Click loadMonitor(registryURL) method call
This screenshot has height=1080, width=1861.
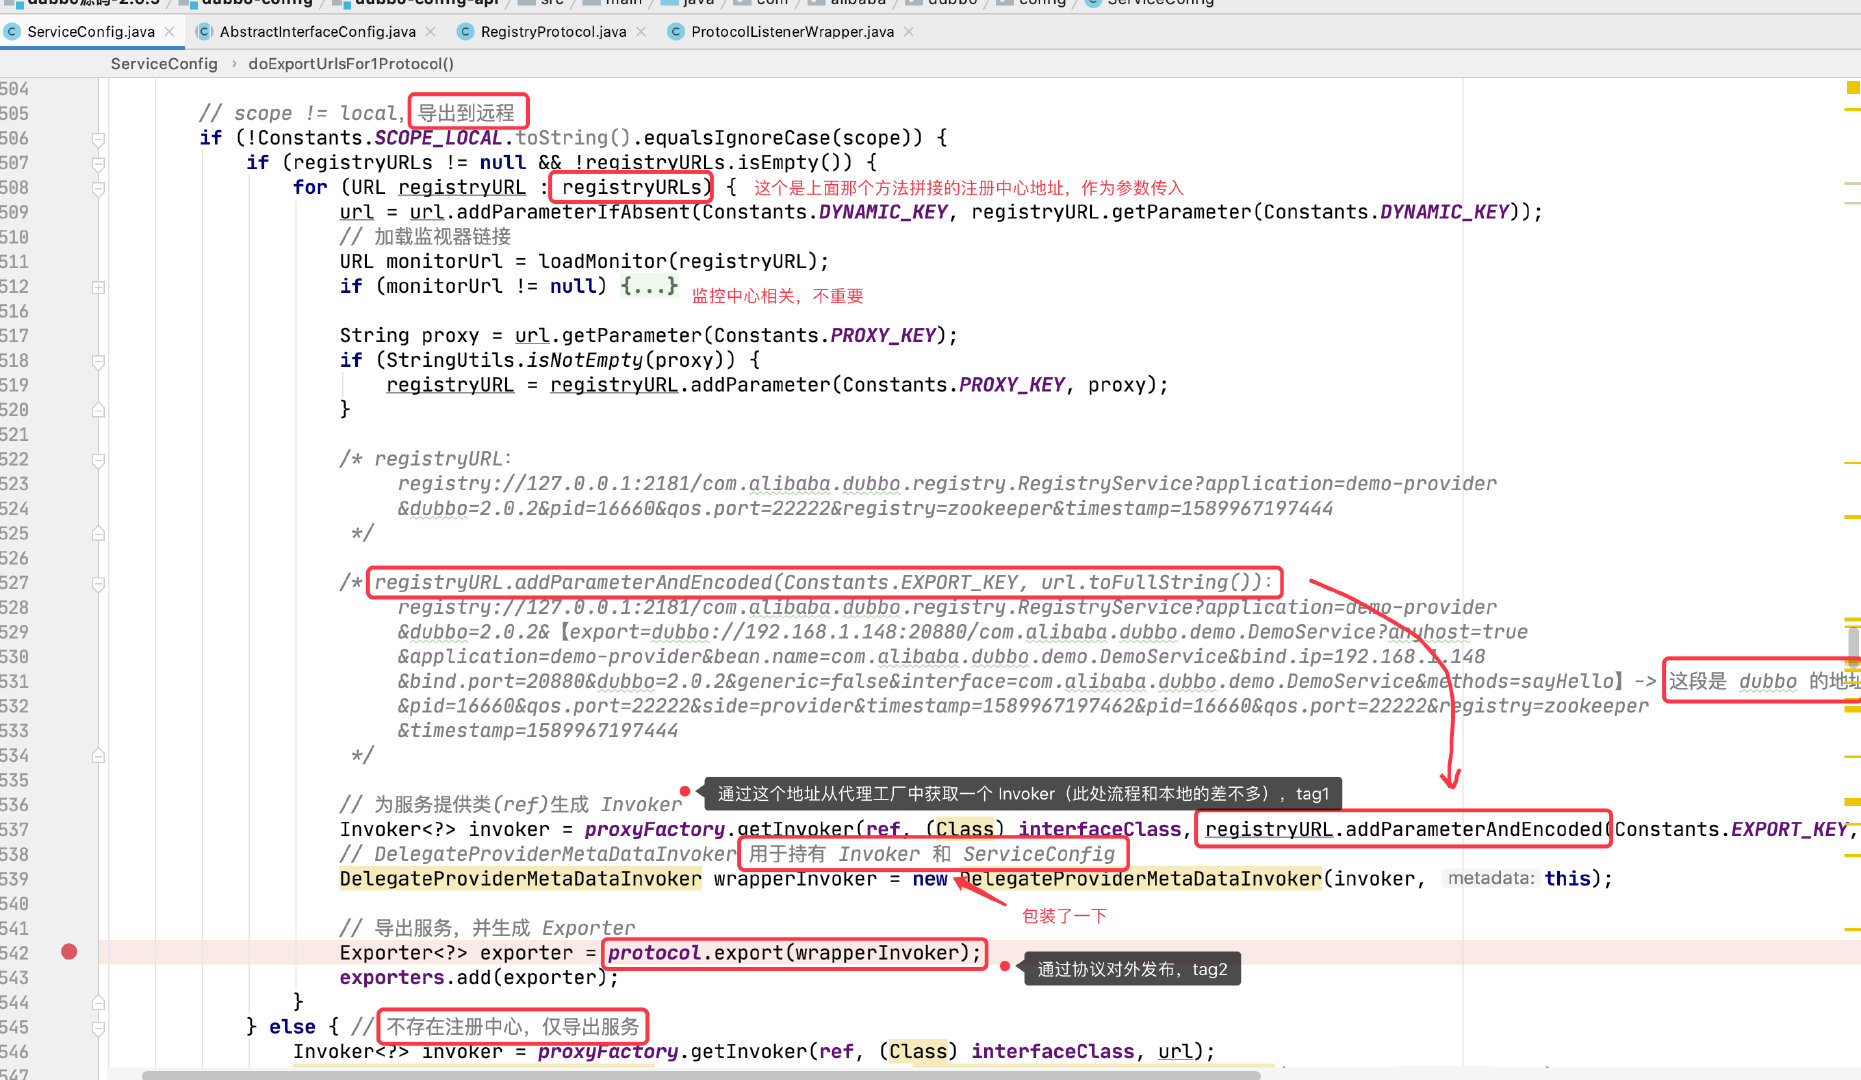click(677, 262)
